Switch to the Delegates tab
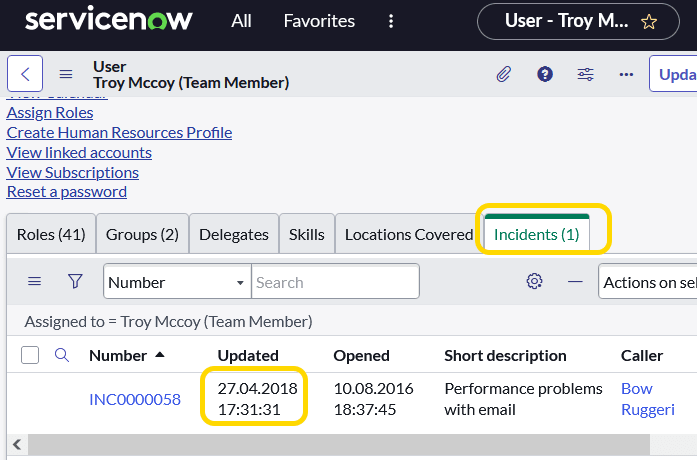 pos(234,234)
